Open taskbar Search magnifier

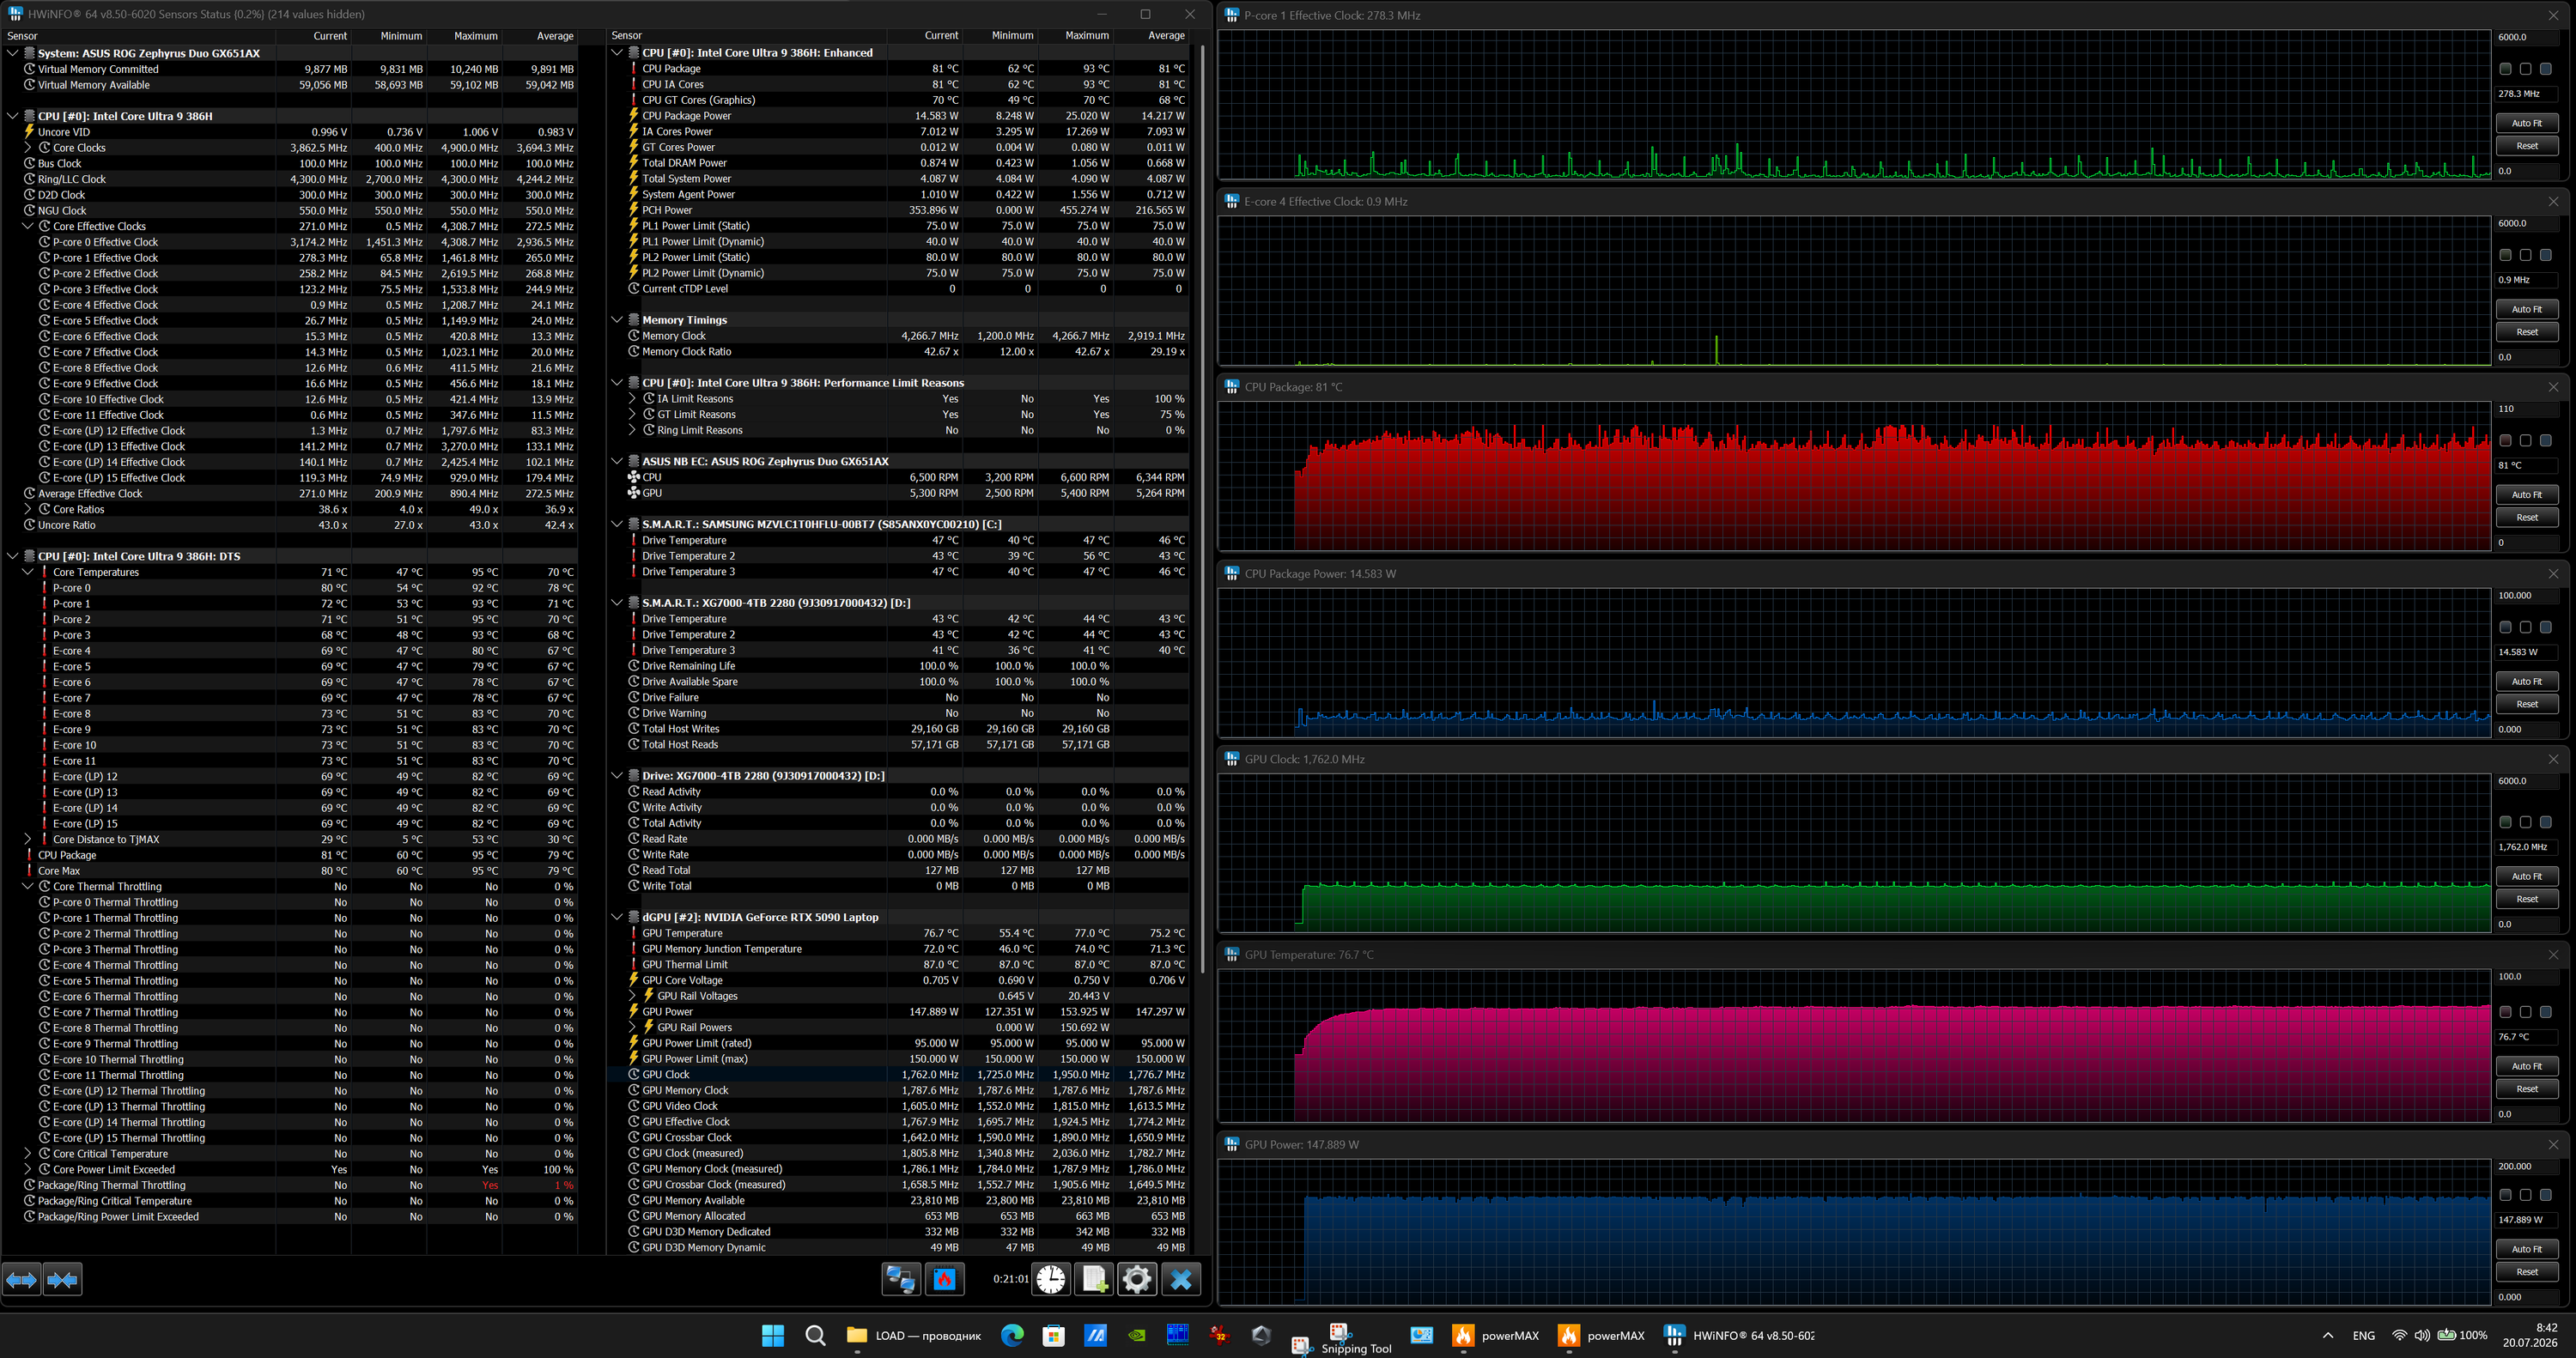pyautogui.click(x=815, y=1335)
